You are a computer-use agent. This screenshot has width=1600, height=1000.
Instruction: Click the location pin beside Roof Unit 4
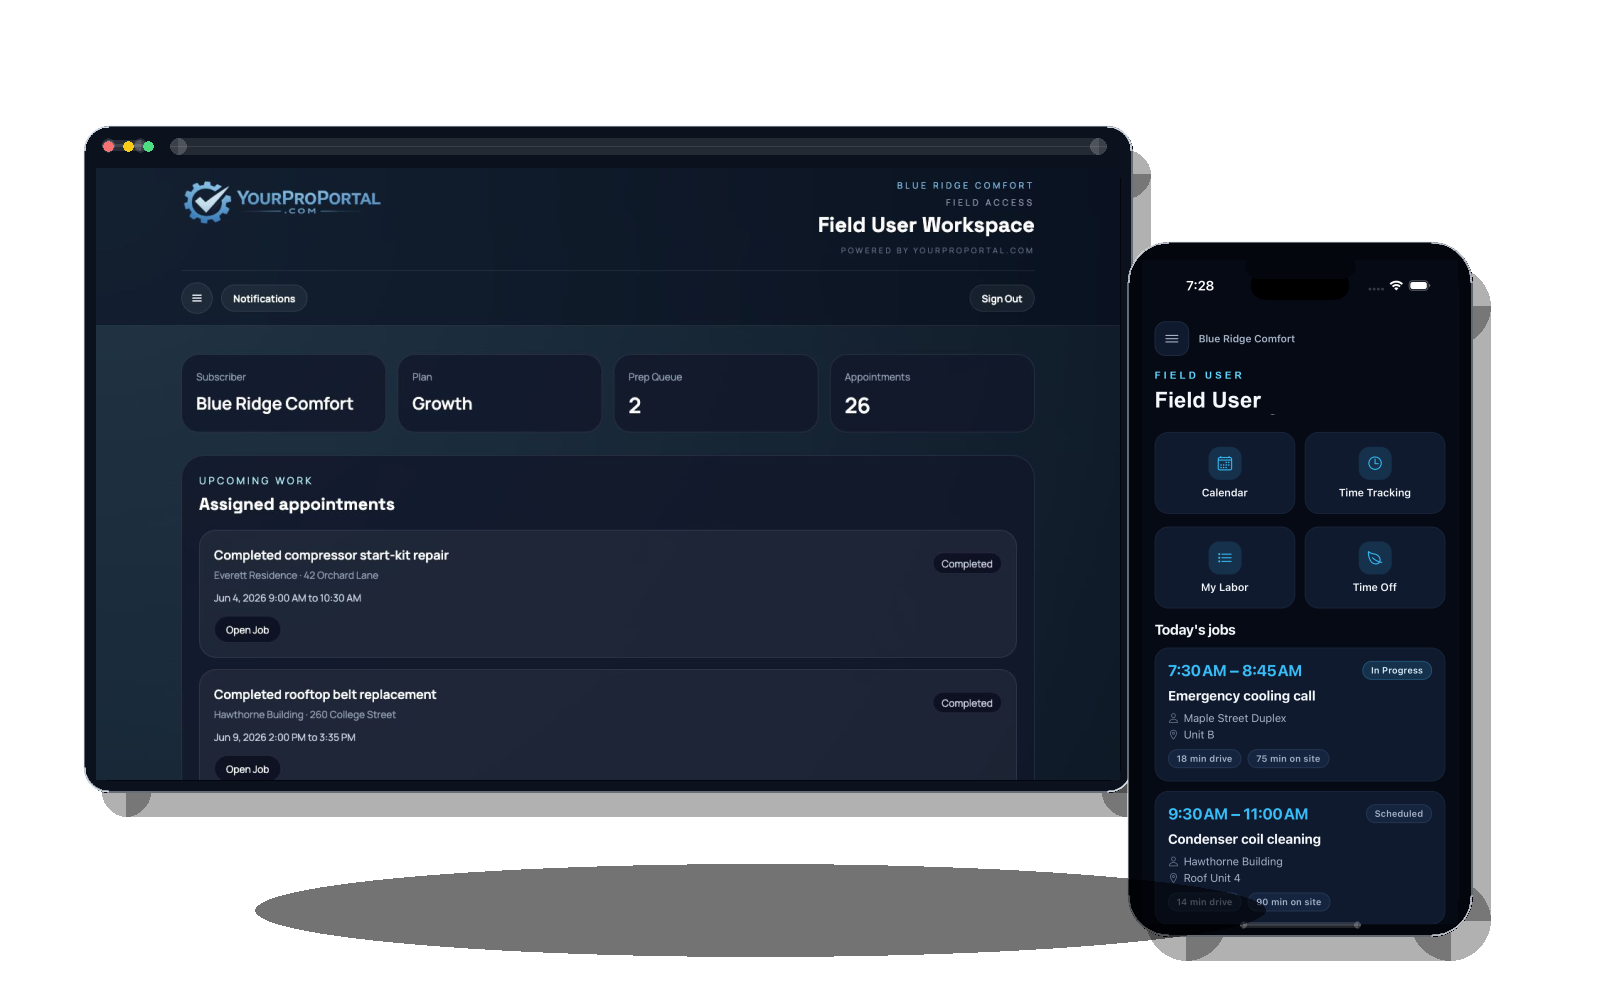pyautogui.click(x=1174, y=878)
